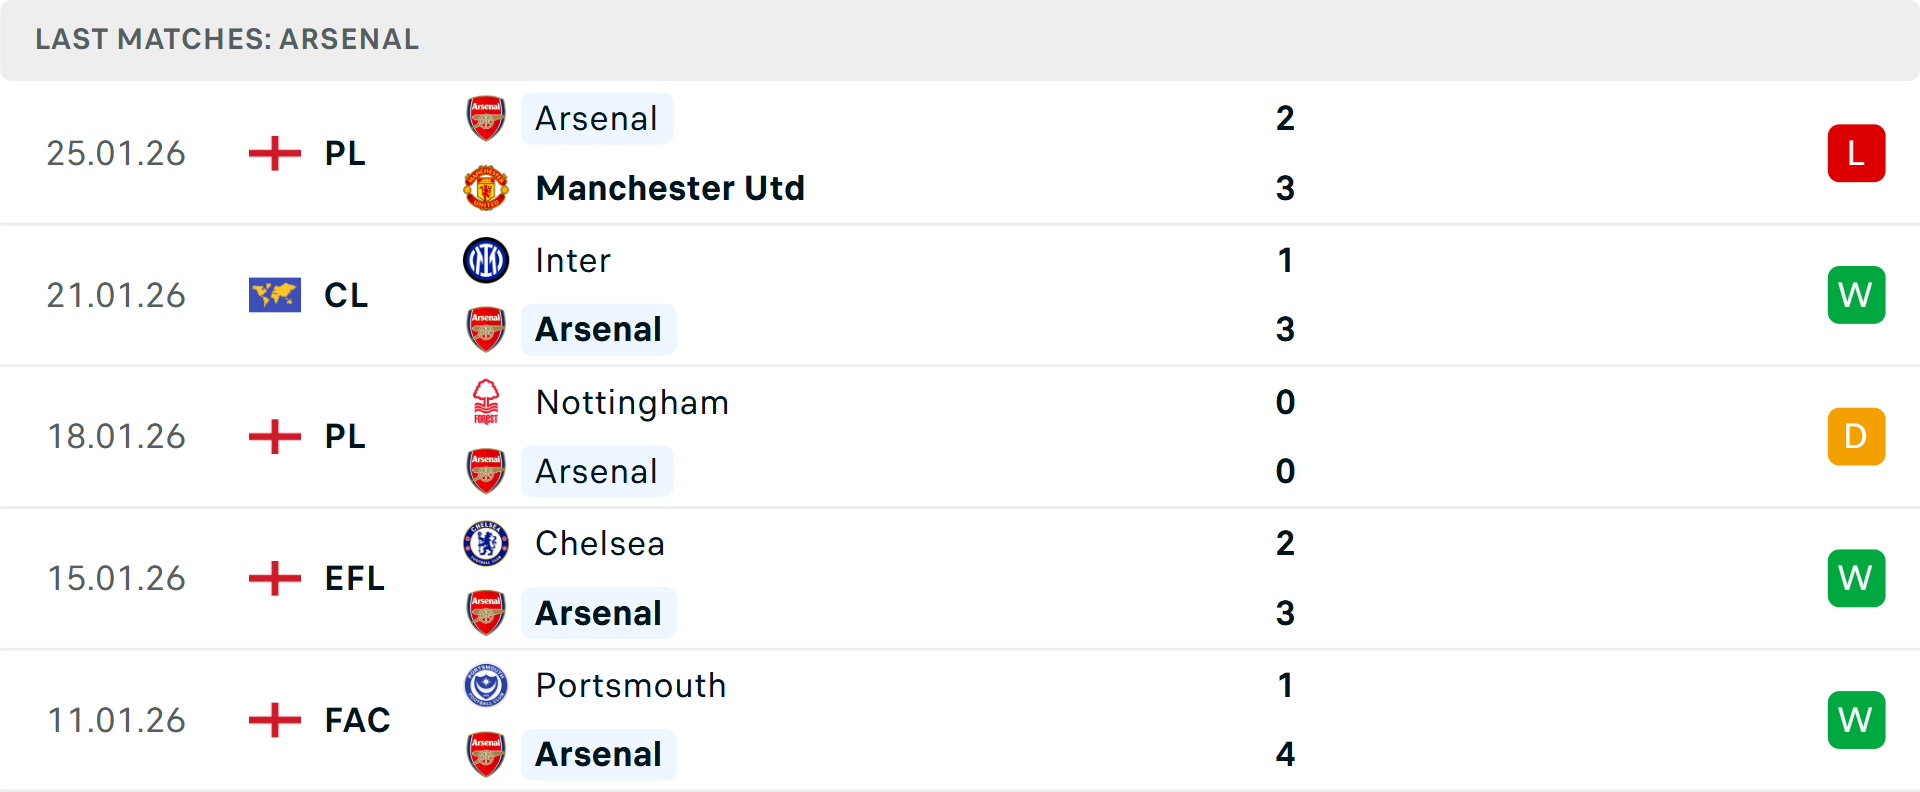1920x792 pixels.
Task: Open the Inter team link
Action: (x=573, y=261)
